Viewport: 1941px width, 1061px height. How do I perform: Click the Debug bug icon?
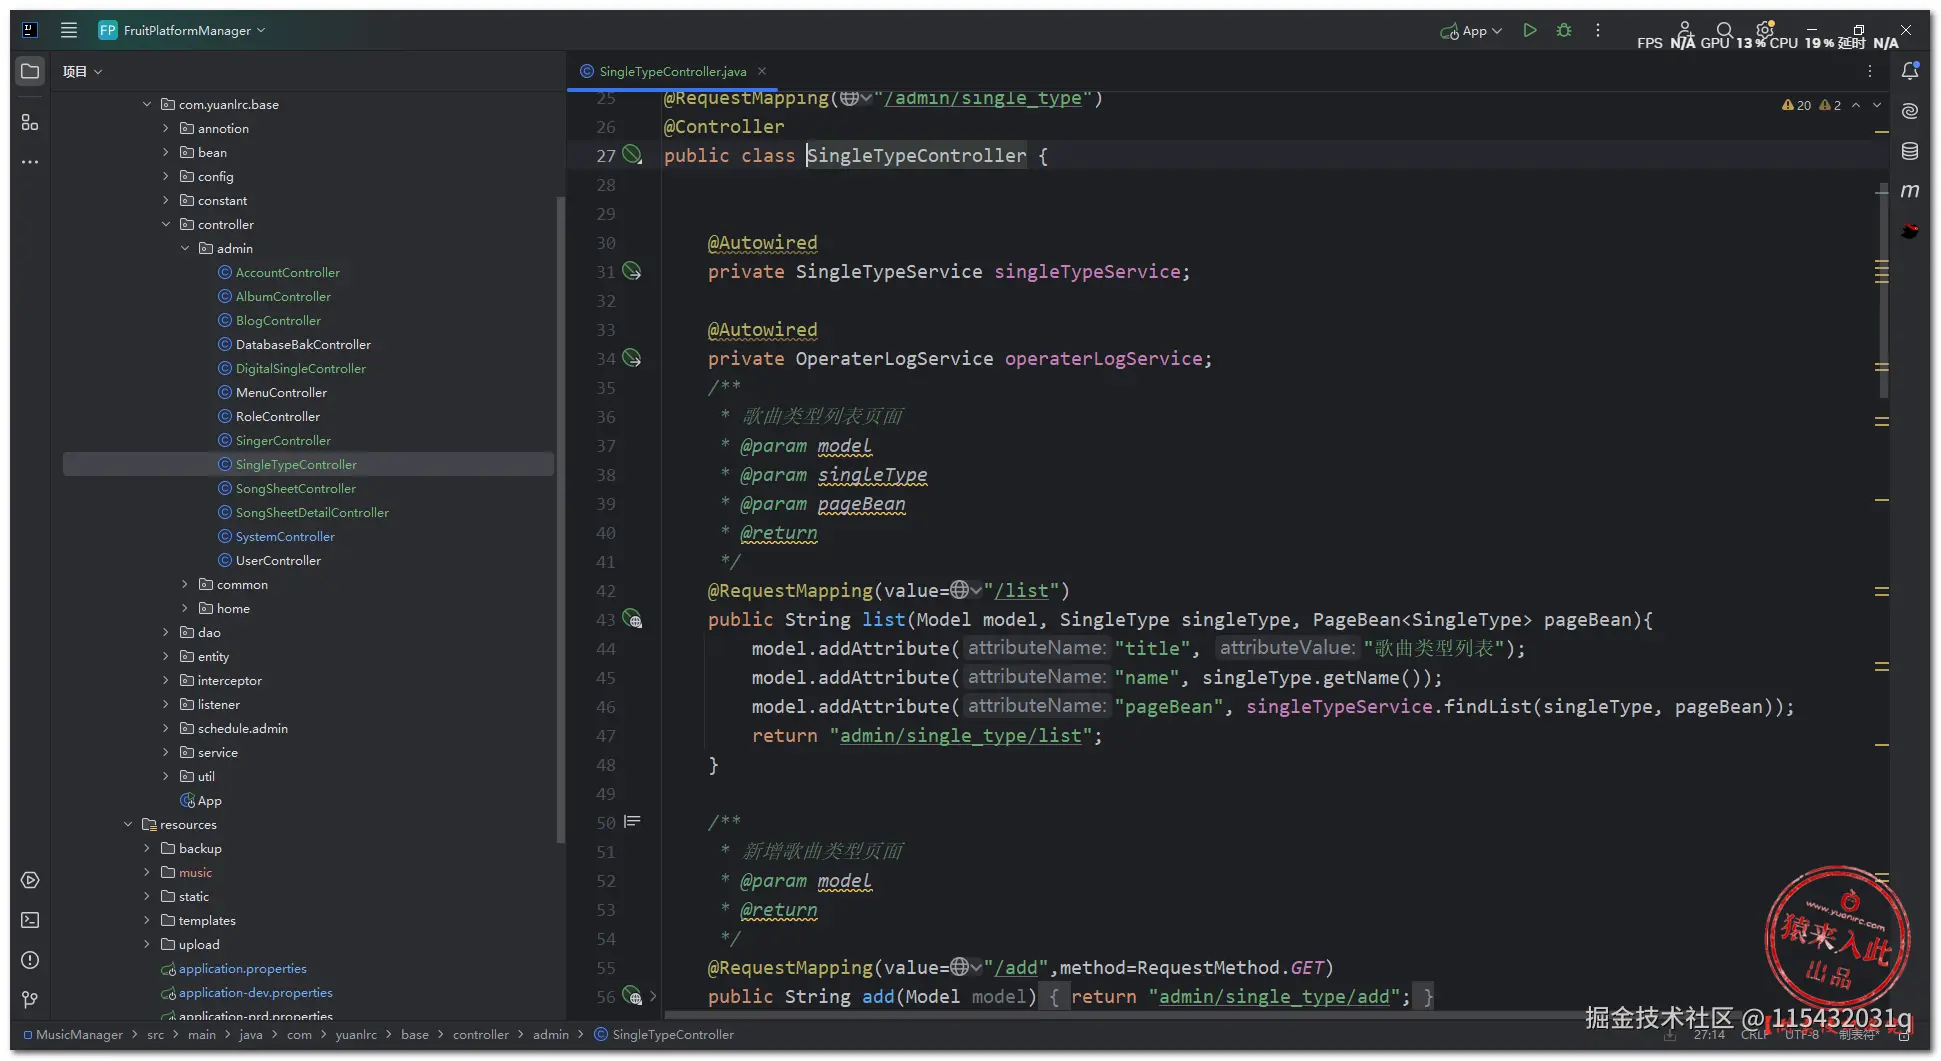(x=1564, y=31)
